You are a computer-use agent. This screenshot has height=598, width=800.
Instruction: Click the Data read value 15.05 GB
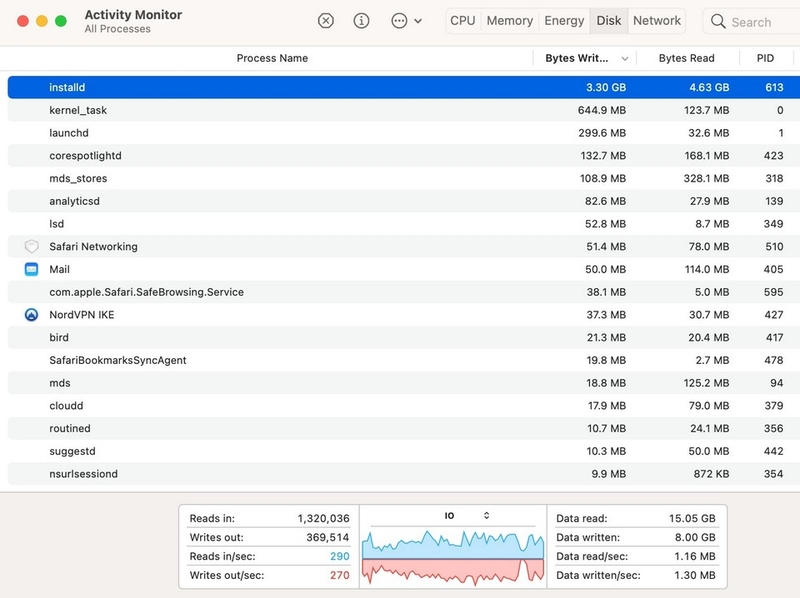[x=692, y=518]
